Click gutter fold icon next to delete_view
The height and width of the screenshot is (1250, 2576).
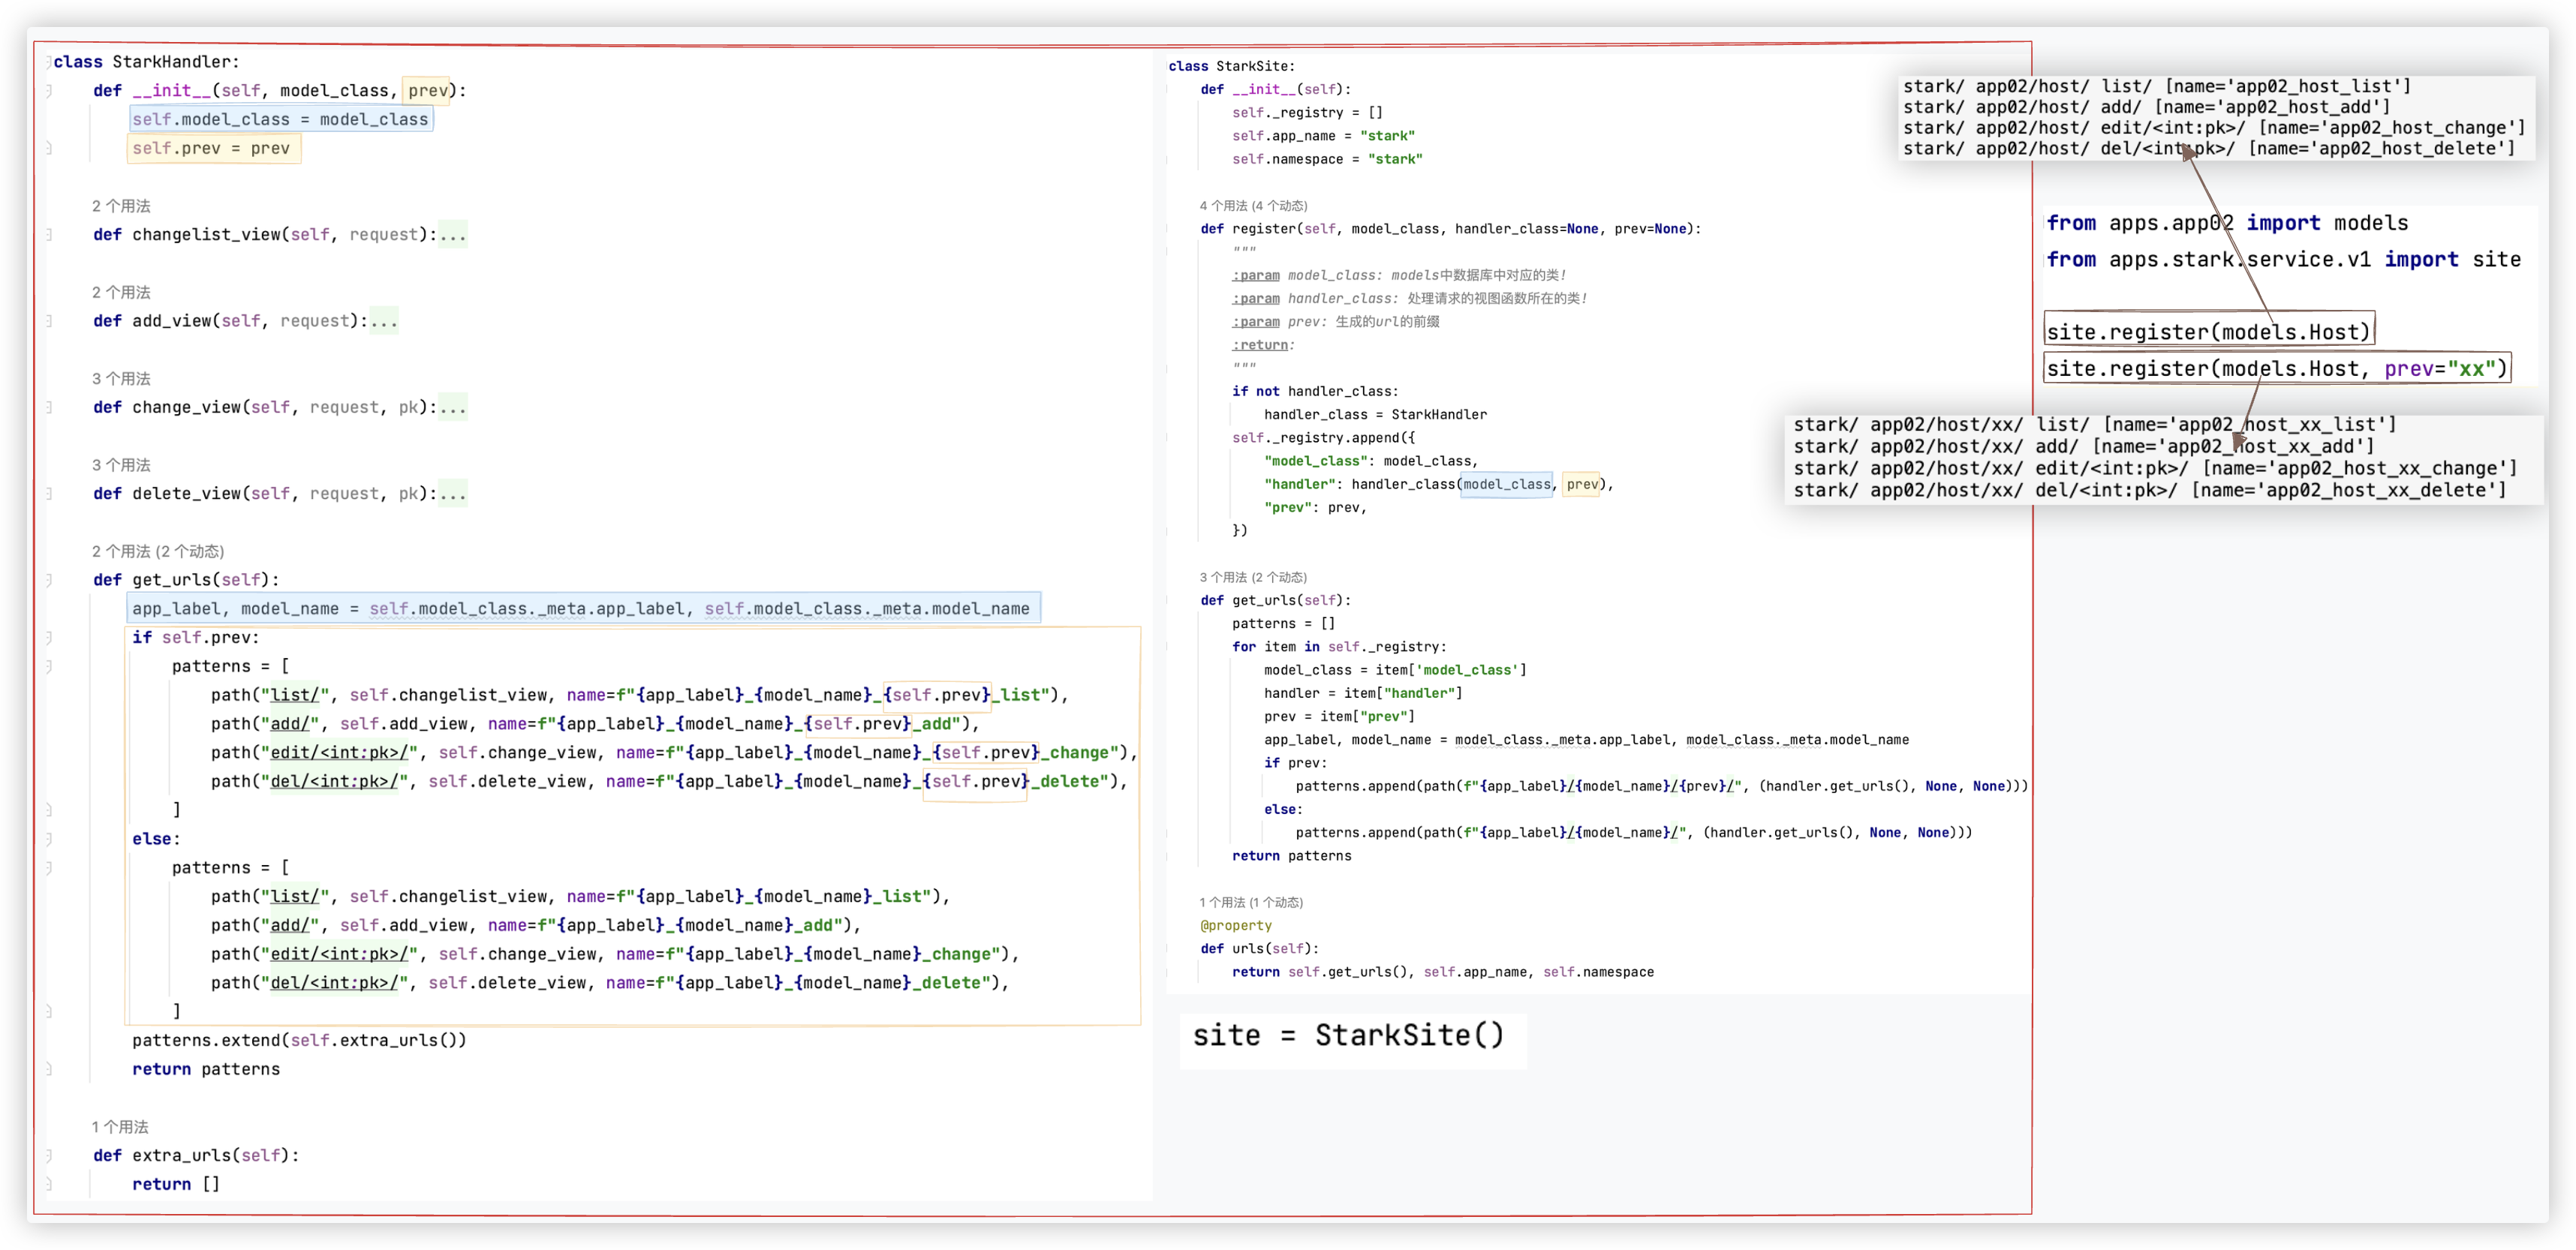tap(49, 494)
